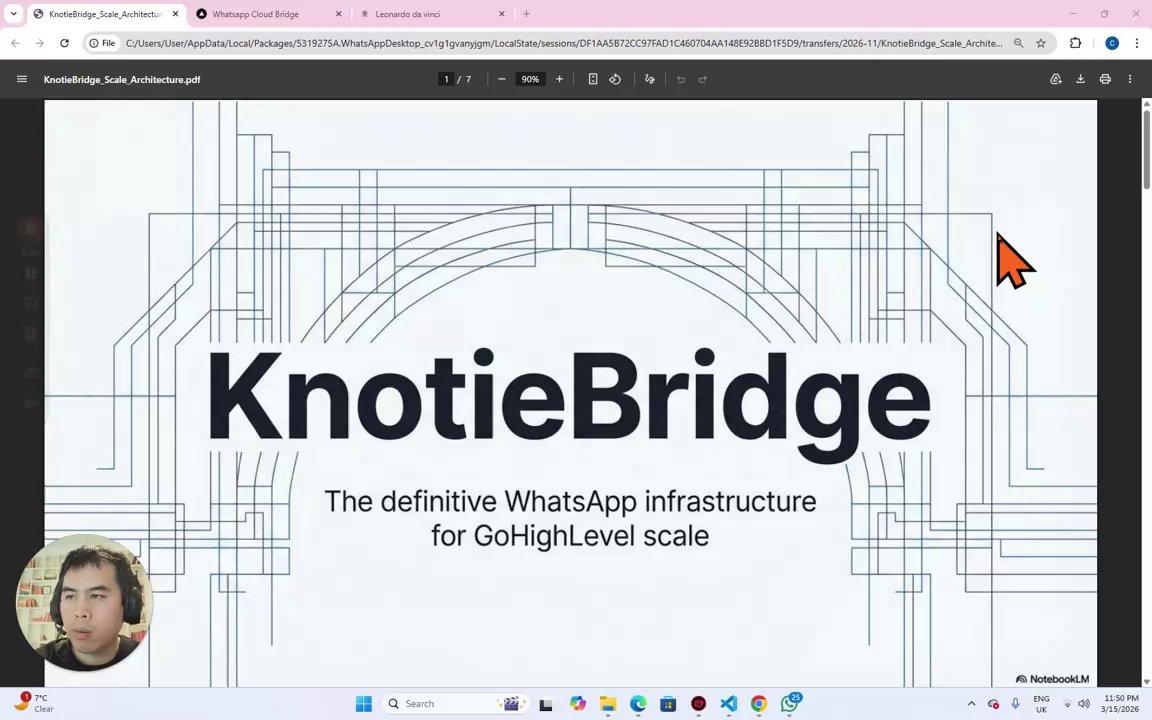
Task: Click the taskbar Search box
Action: 454,704
